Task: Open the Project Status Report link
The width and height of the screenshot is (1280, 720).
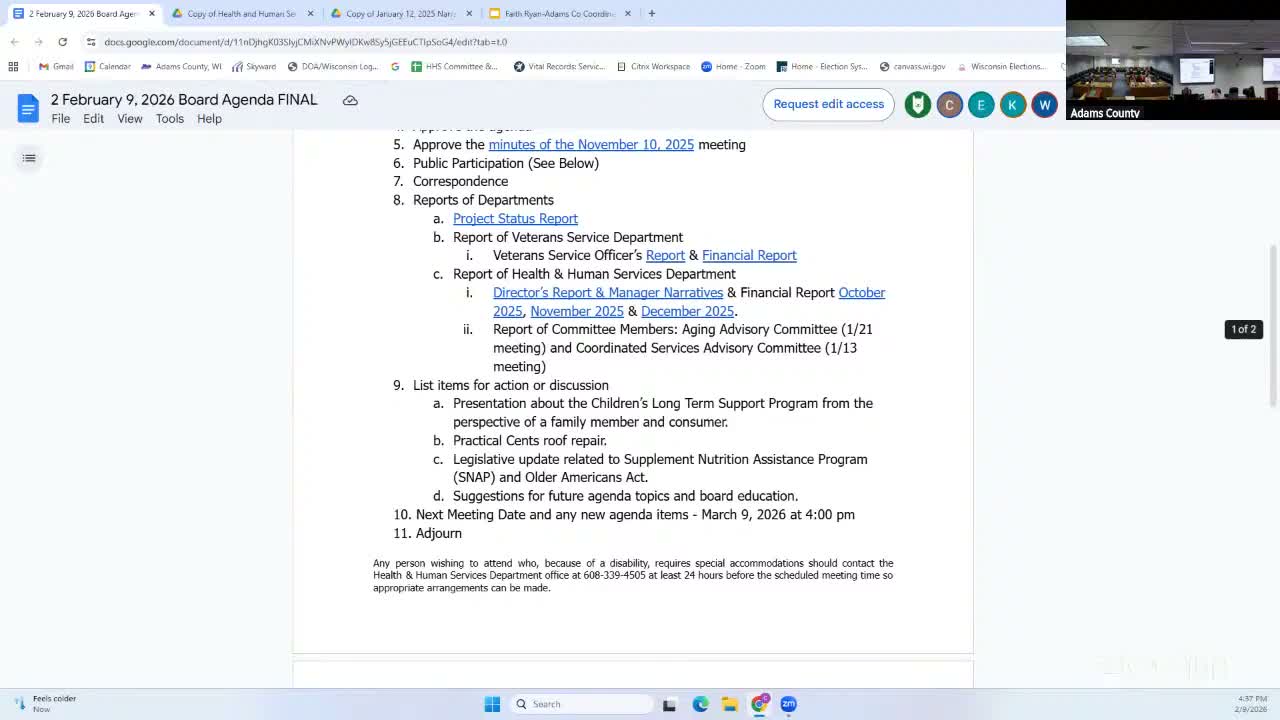Action: [x=515, y=219]
